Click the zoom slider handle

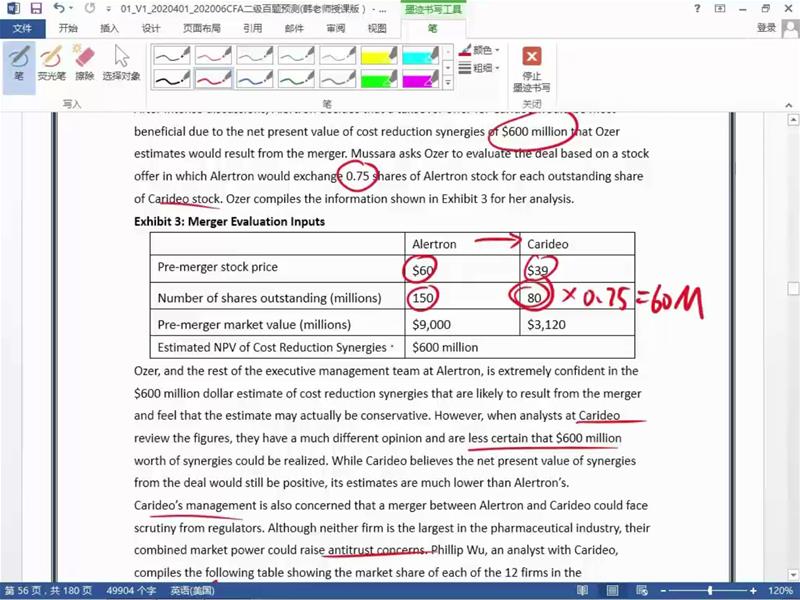pyautogui.click(x=710, y=591)
